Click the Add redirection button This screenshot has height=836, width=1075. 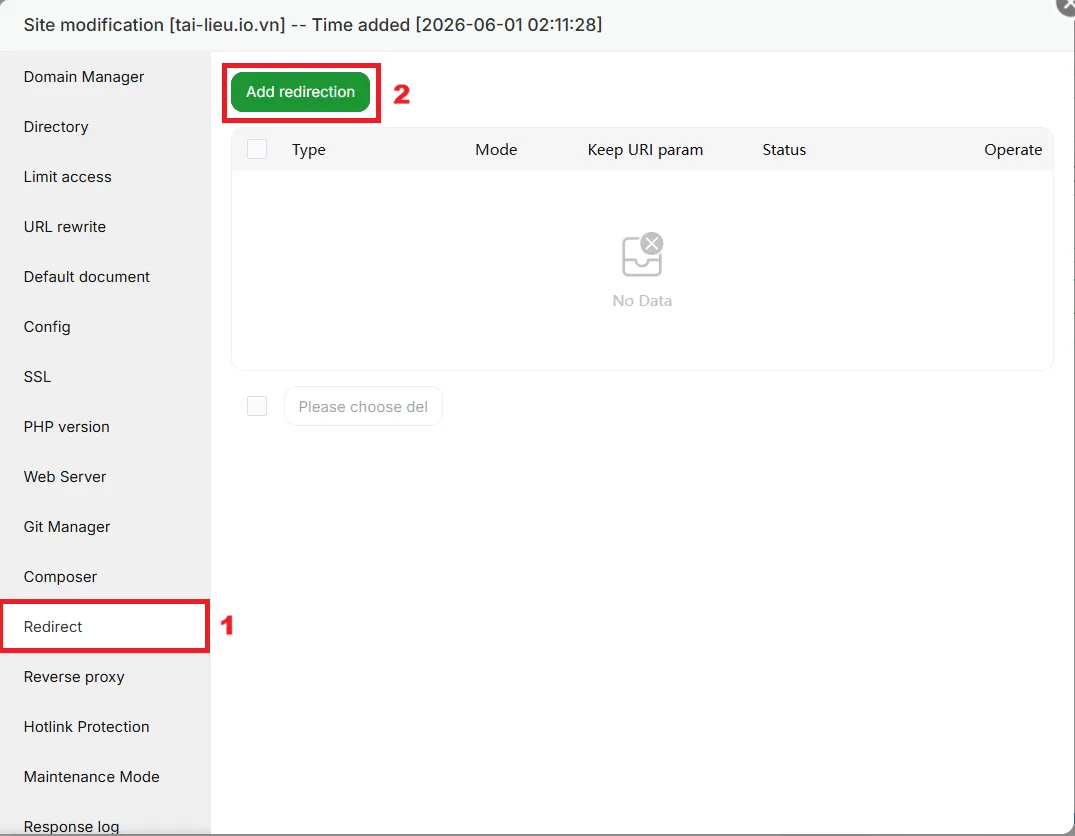(300, 92)
